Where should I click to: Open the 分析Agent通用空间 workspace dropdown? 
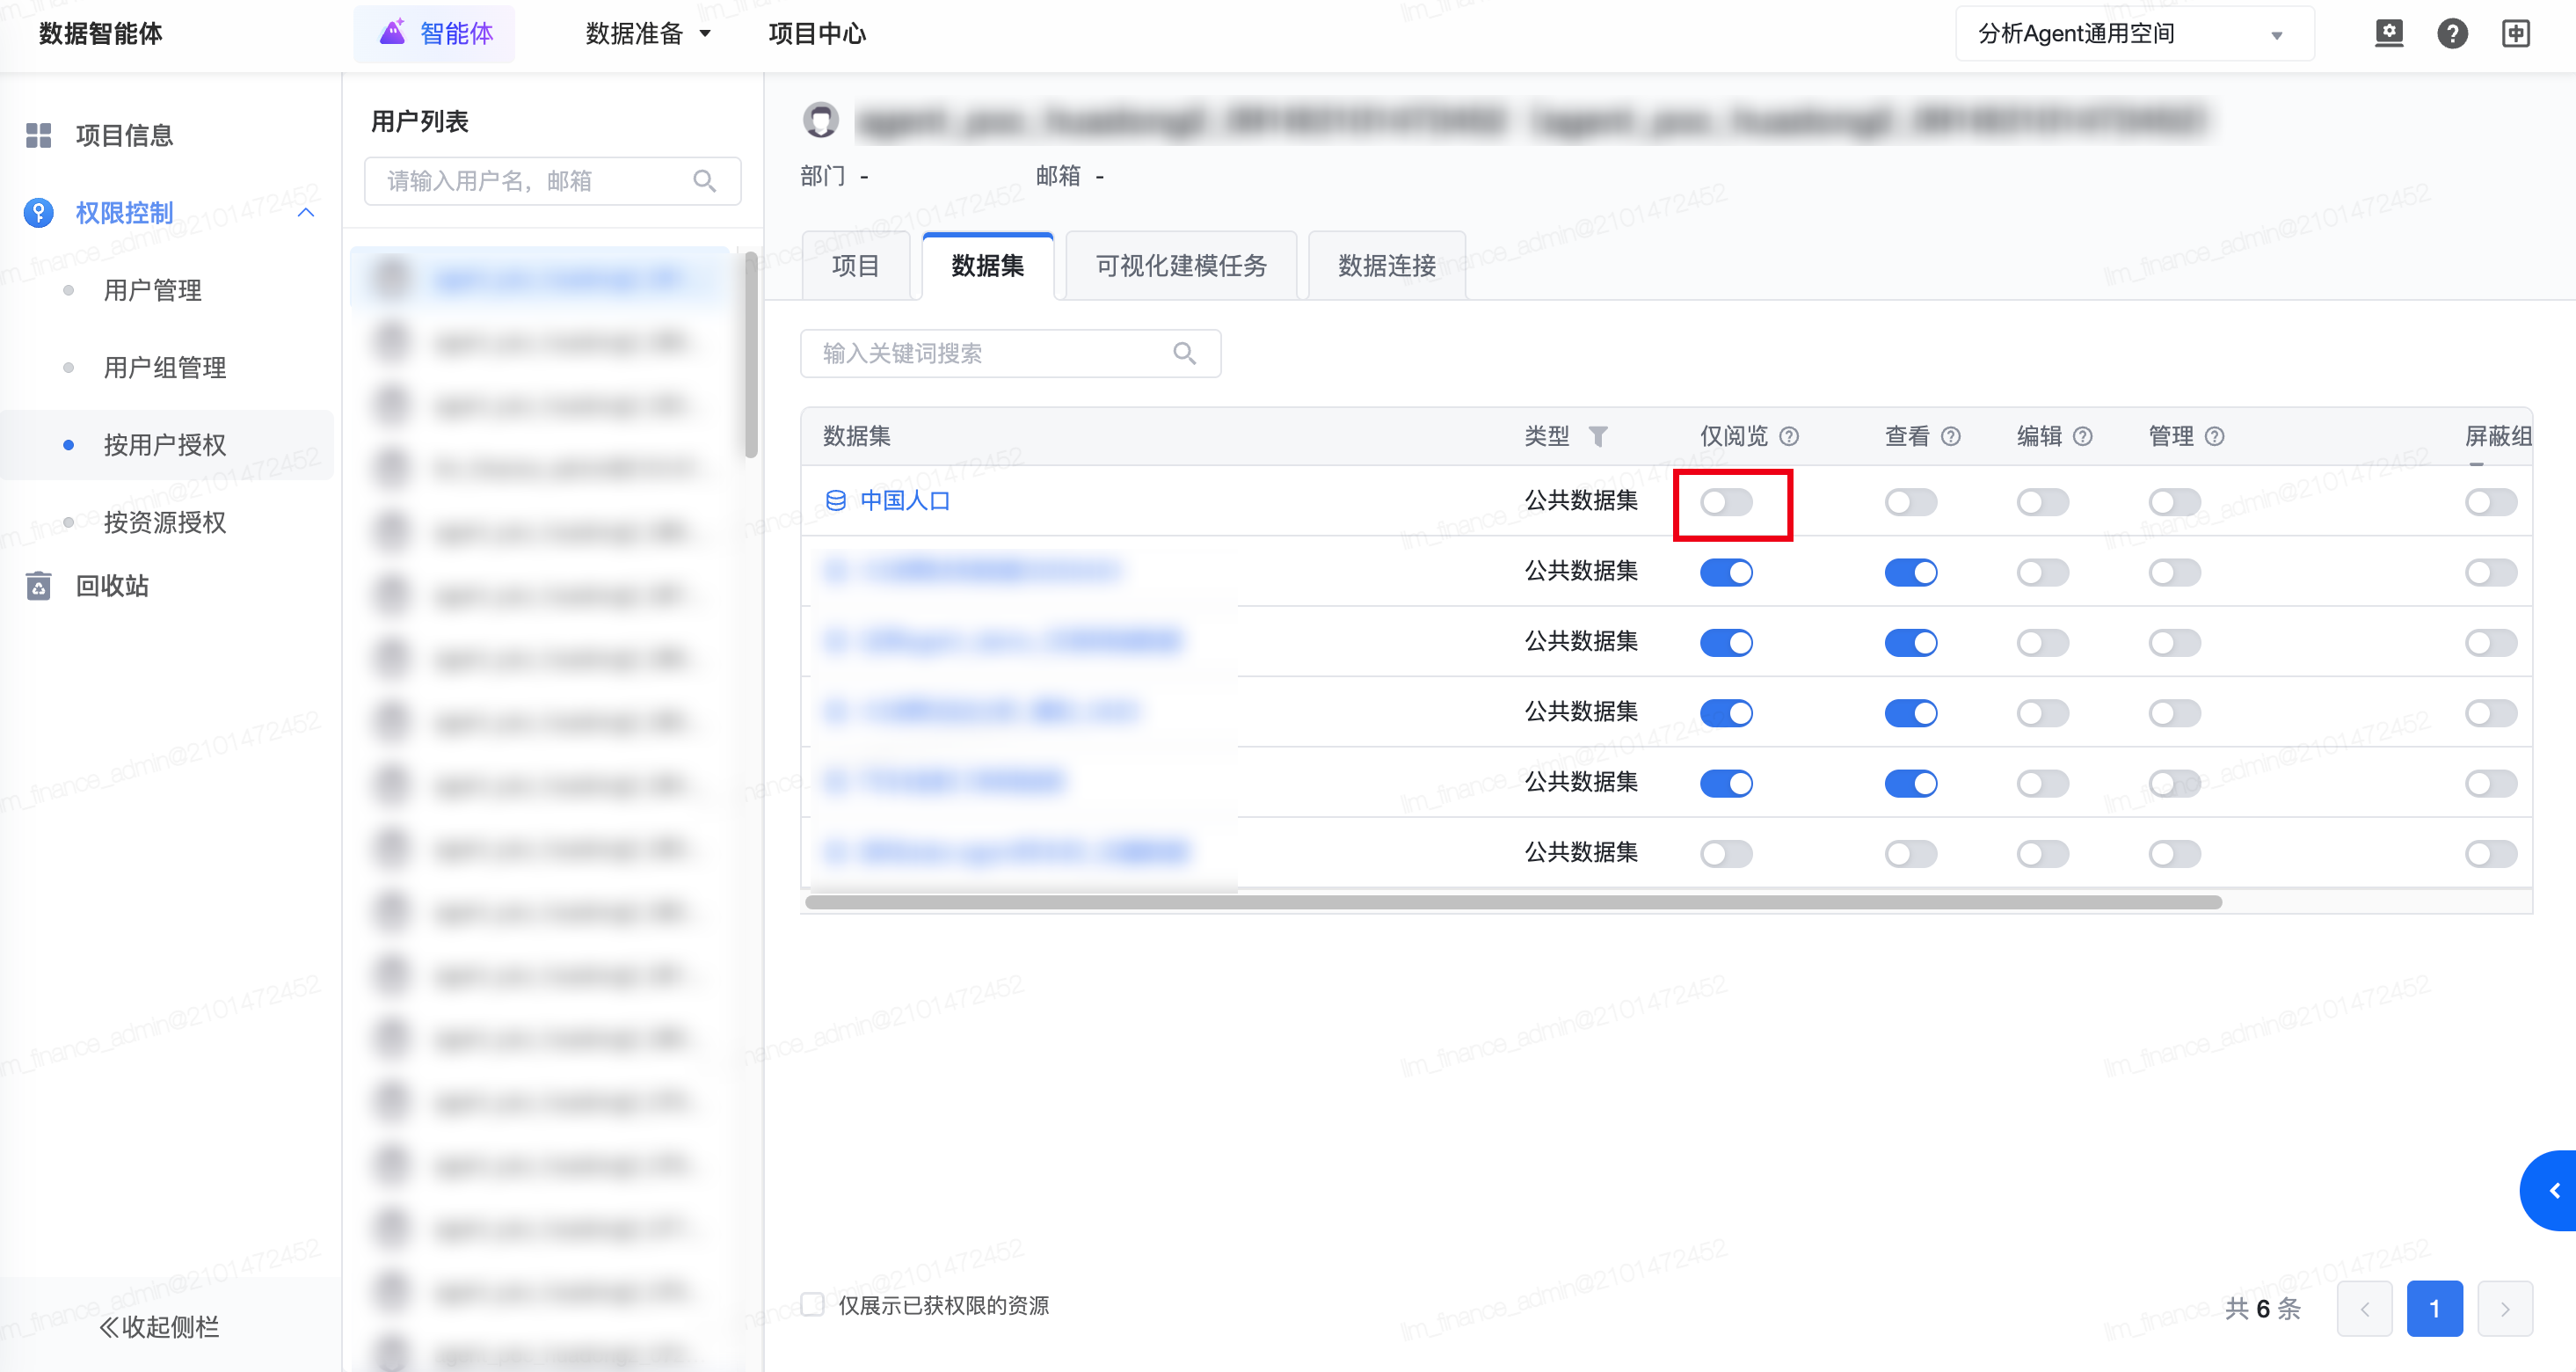pyautogui.click(x=2134, y=33)
